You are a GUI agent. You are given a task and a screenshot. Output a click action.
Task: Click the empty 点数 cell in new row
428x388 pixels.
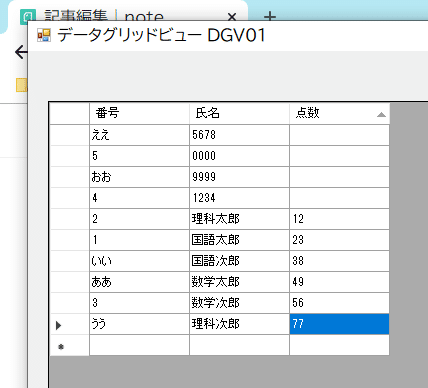click(339, 345)
